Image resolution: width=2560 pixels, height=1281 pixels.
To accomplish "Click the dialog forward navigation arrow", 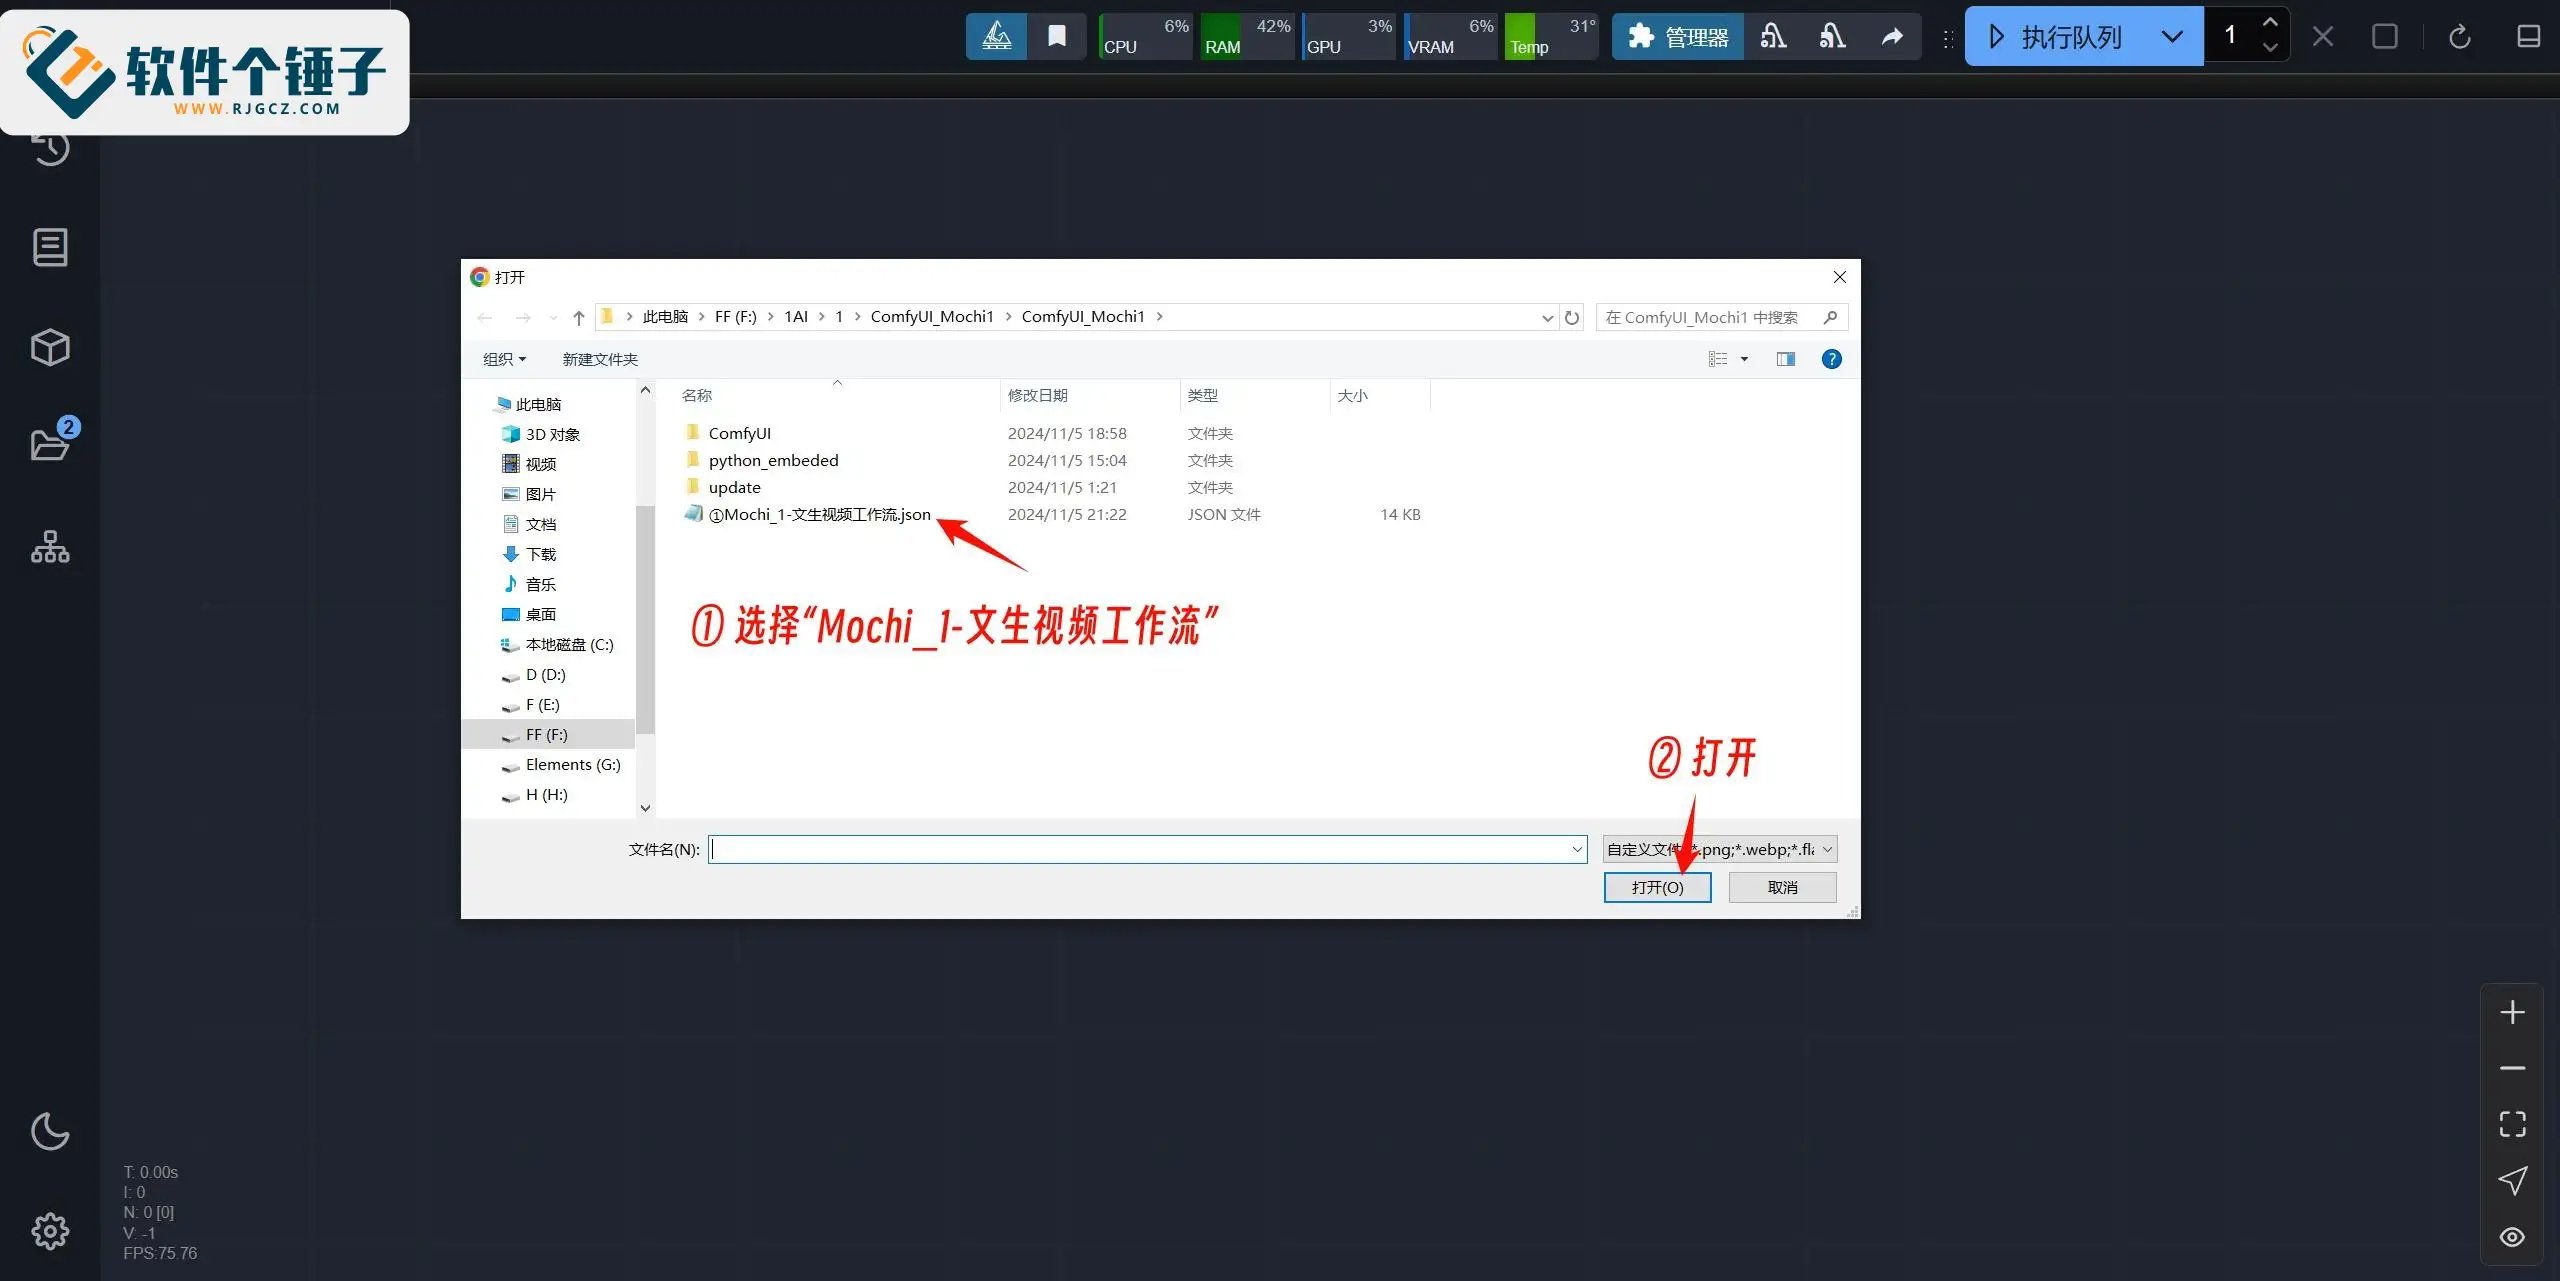I will pos(522,318).
